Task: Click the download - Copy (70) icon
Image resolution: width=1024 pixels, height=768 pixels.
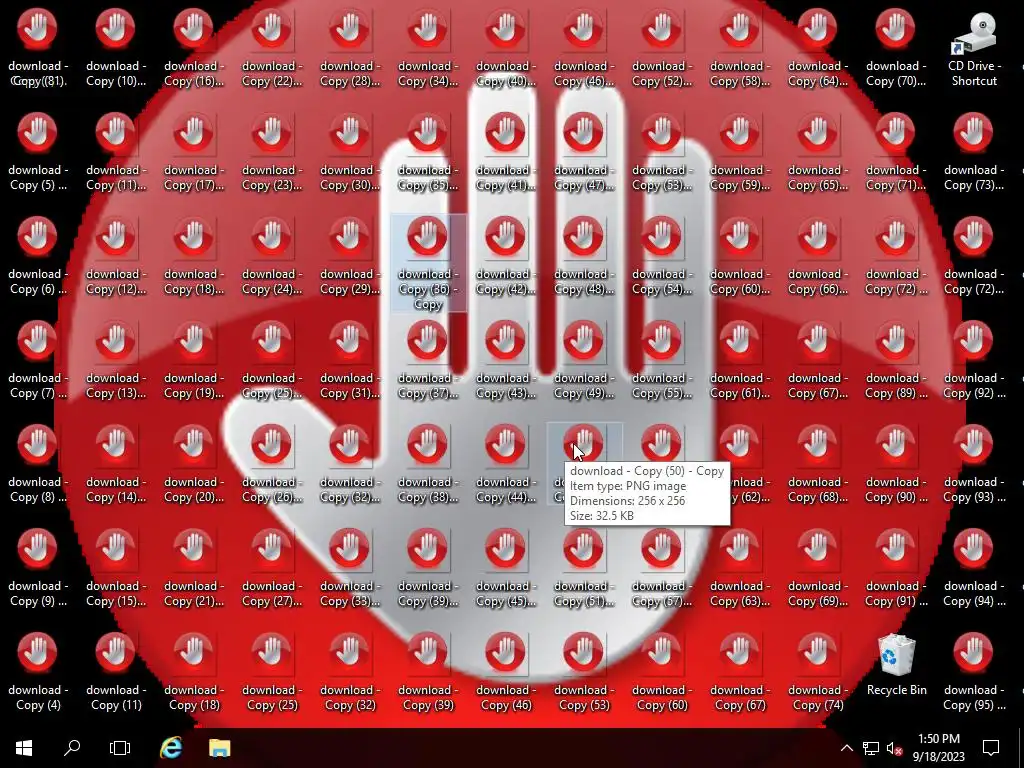Action: coord(895,50)
